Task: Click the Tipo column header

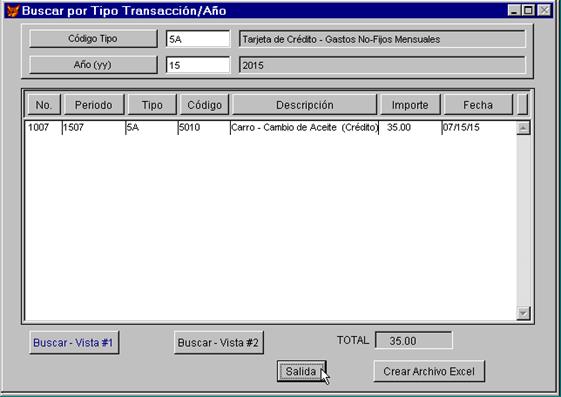Action: coord(152,105)
